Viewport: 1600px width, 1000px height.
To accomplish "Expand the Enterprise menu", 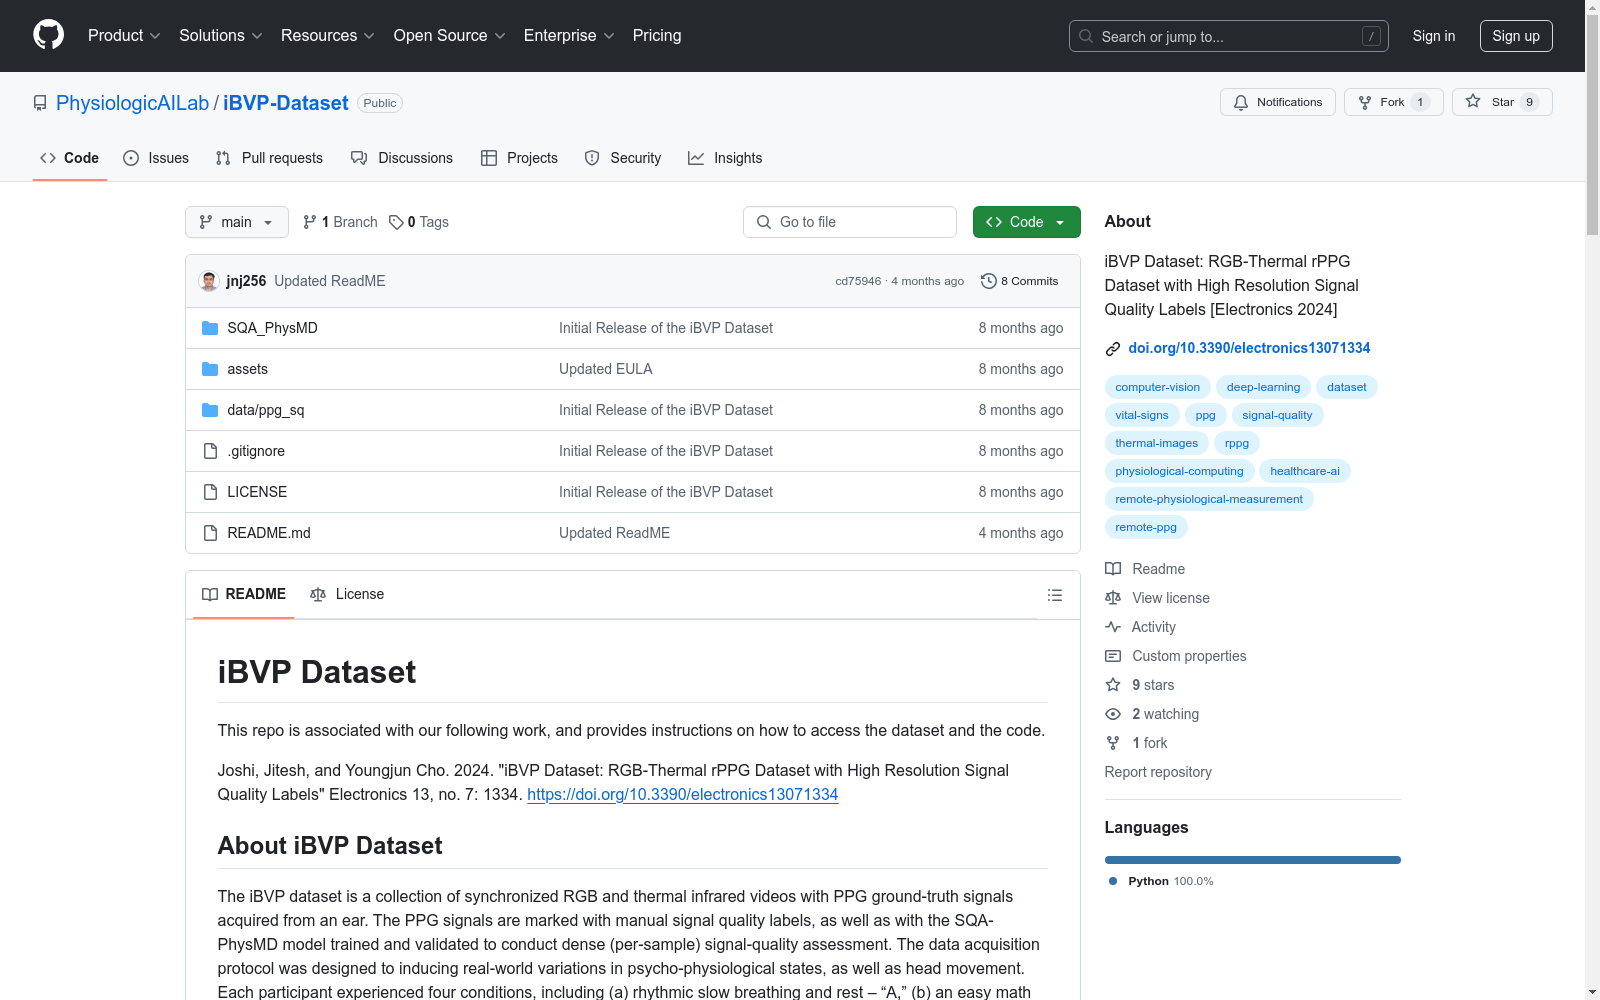I will point(569,35).
